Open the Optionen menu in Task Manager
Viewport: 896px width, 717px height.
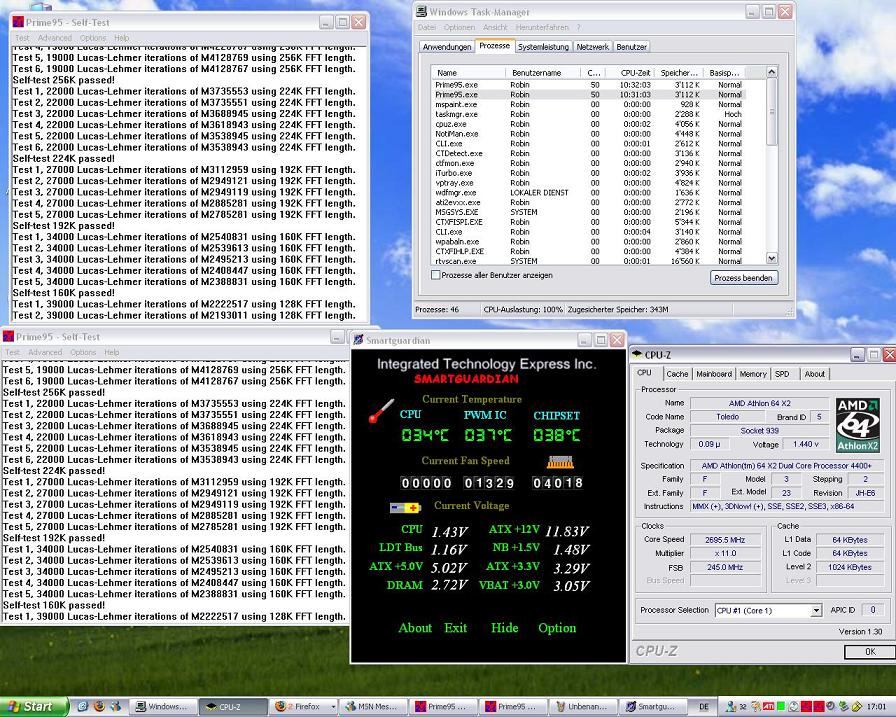click(x=459, y=27)
